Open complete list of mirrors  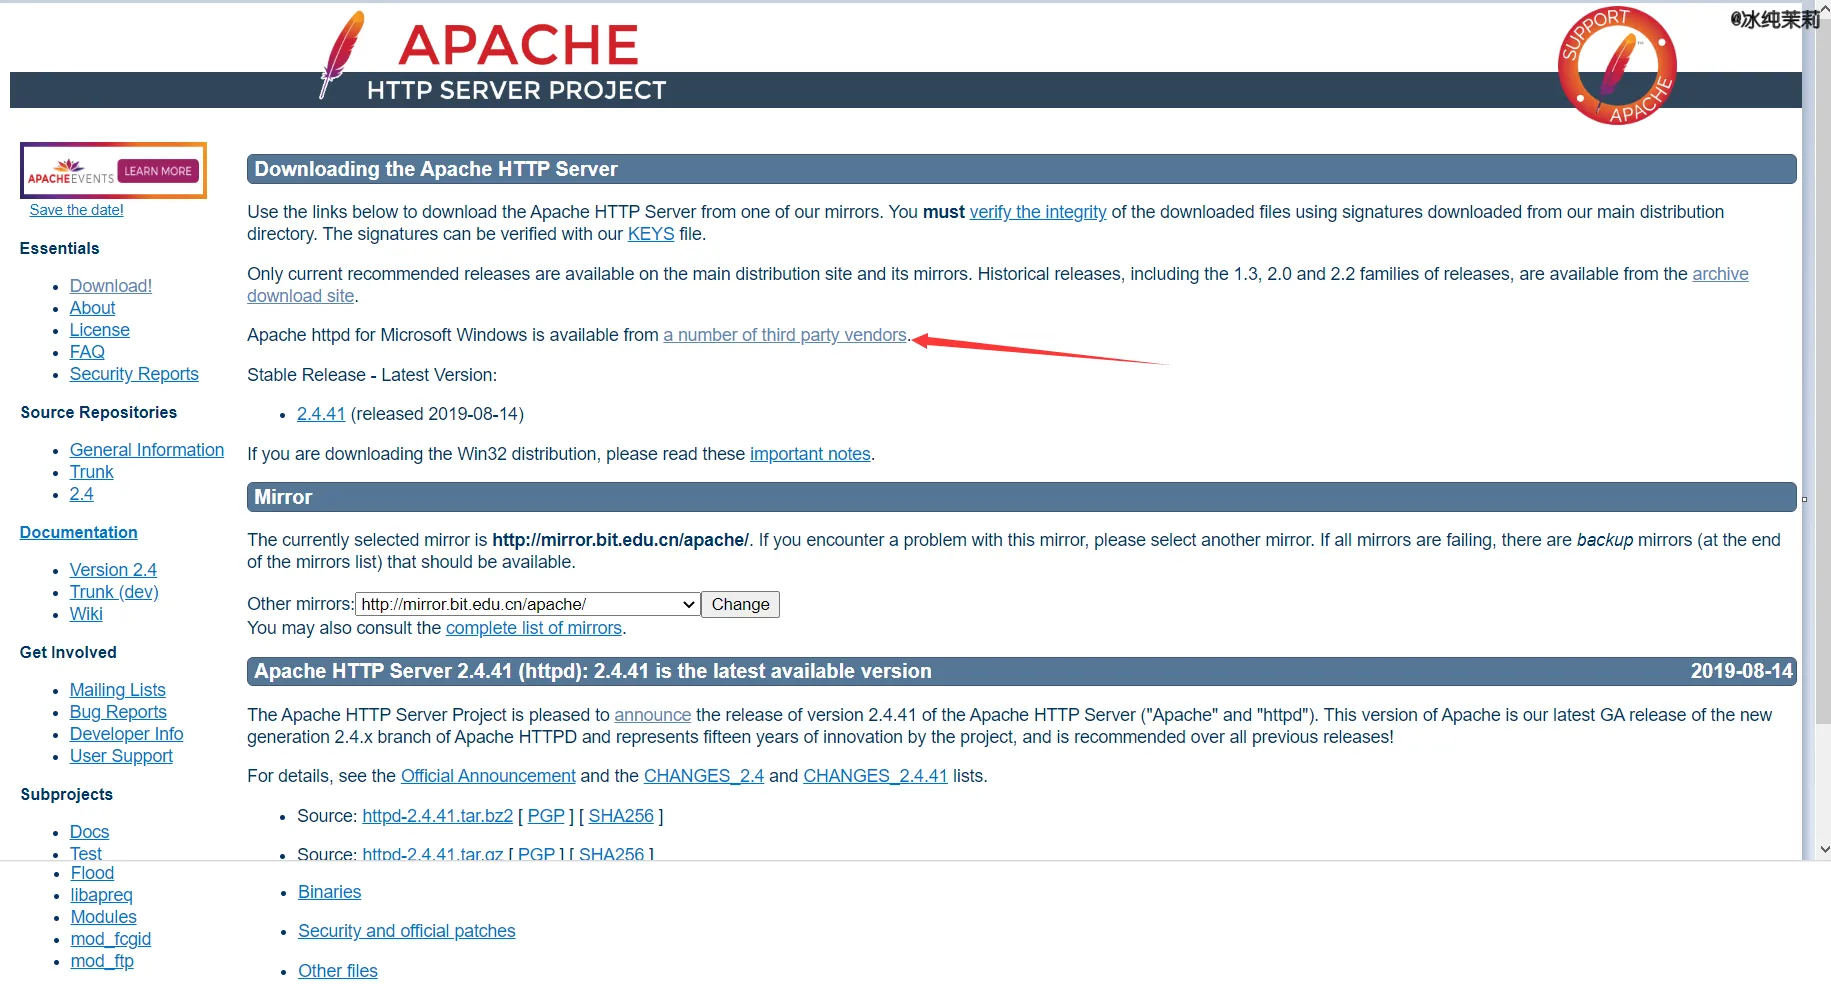tap(534, 628)
